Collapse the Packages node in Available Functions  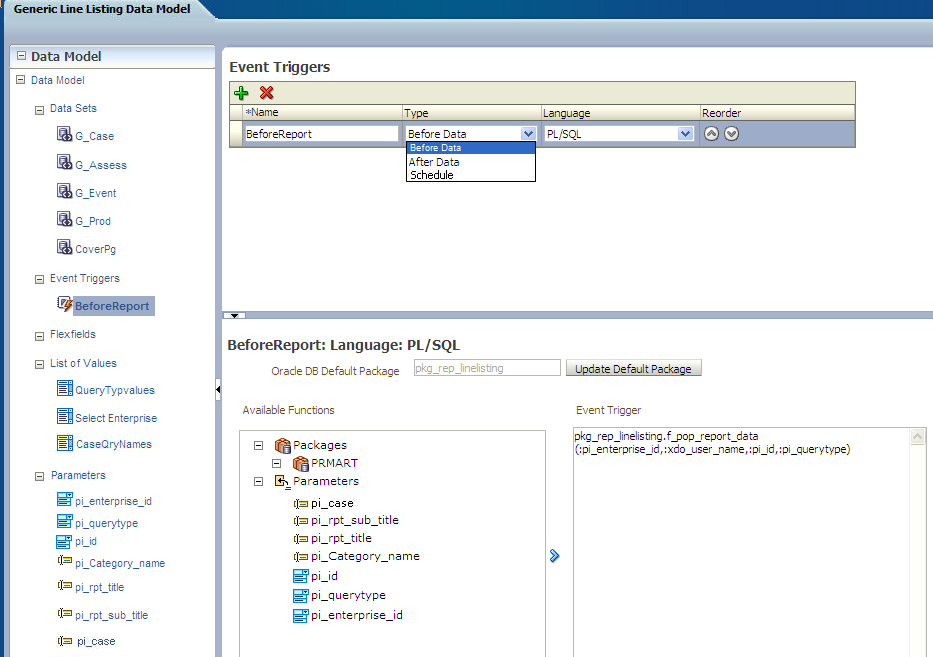[258, 445]
